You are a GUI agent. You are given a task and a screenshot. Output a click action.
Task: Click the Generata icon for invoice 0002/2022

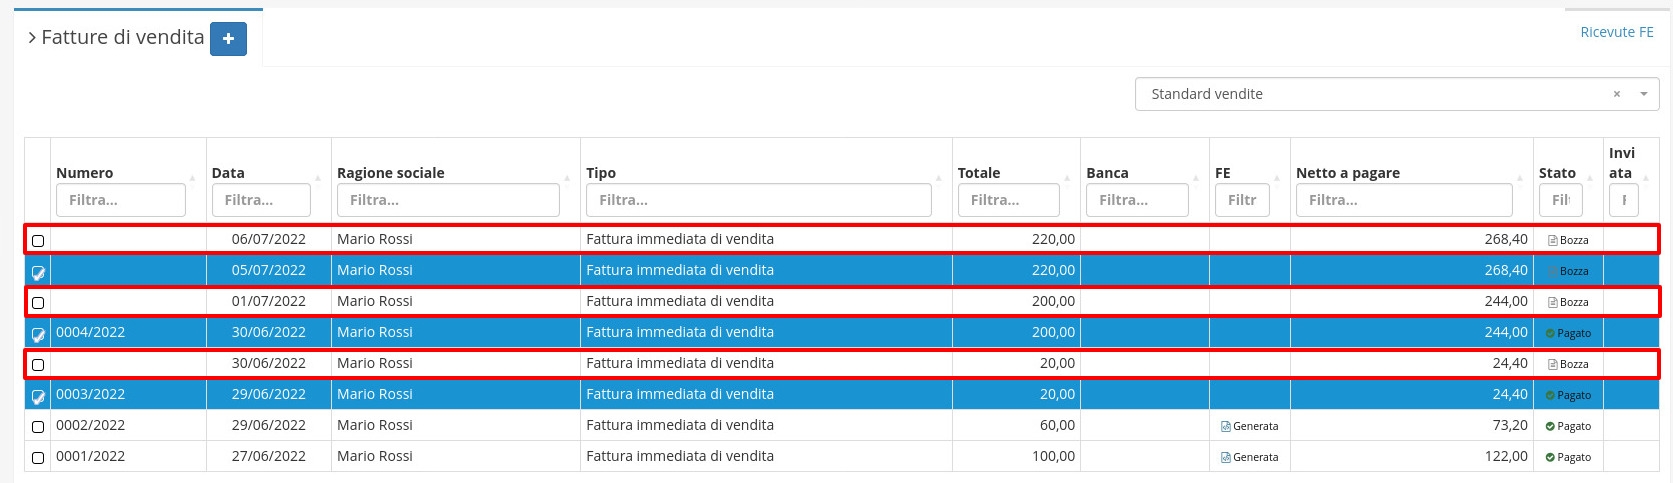pyautogui.click(x=1226, y=427)
